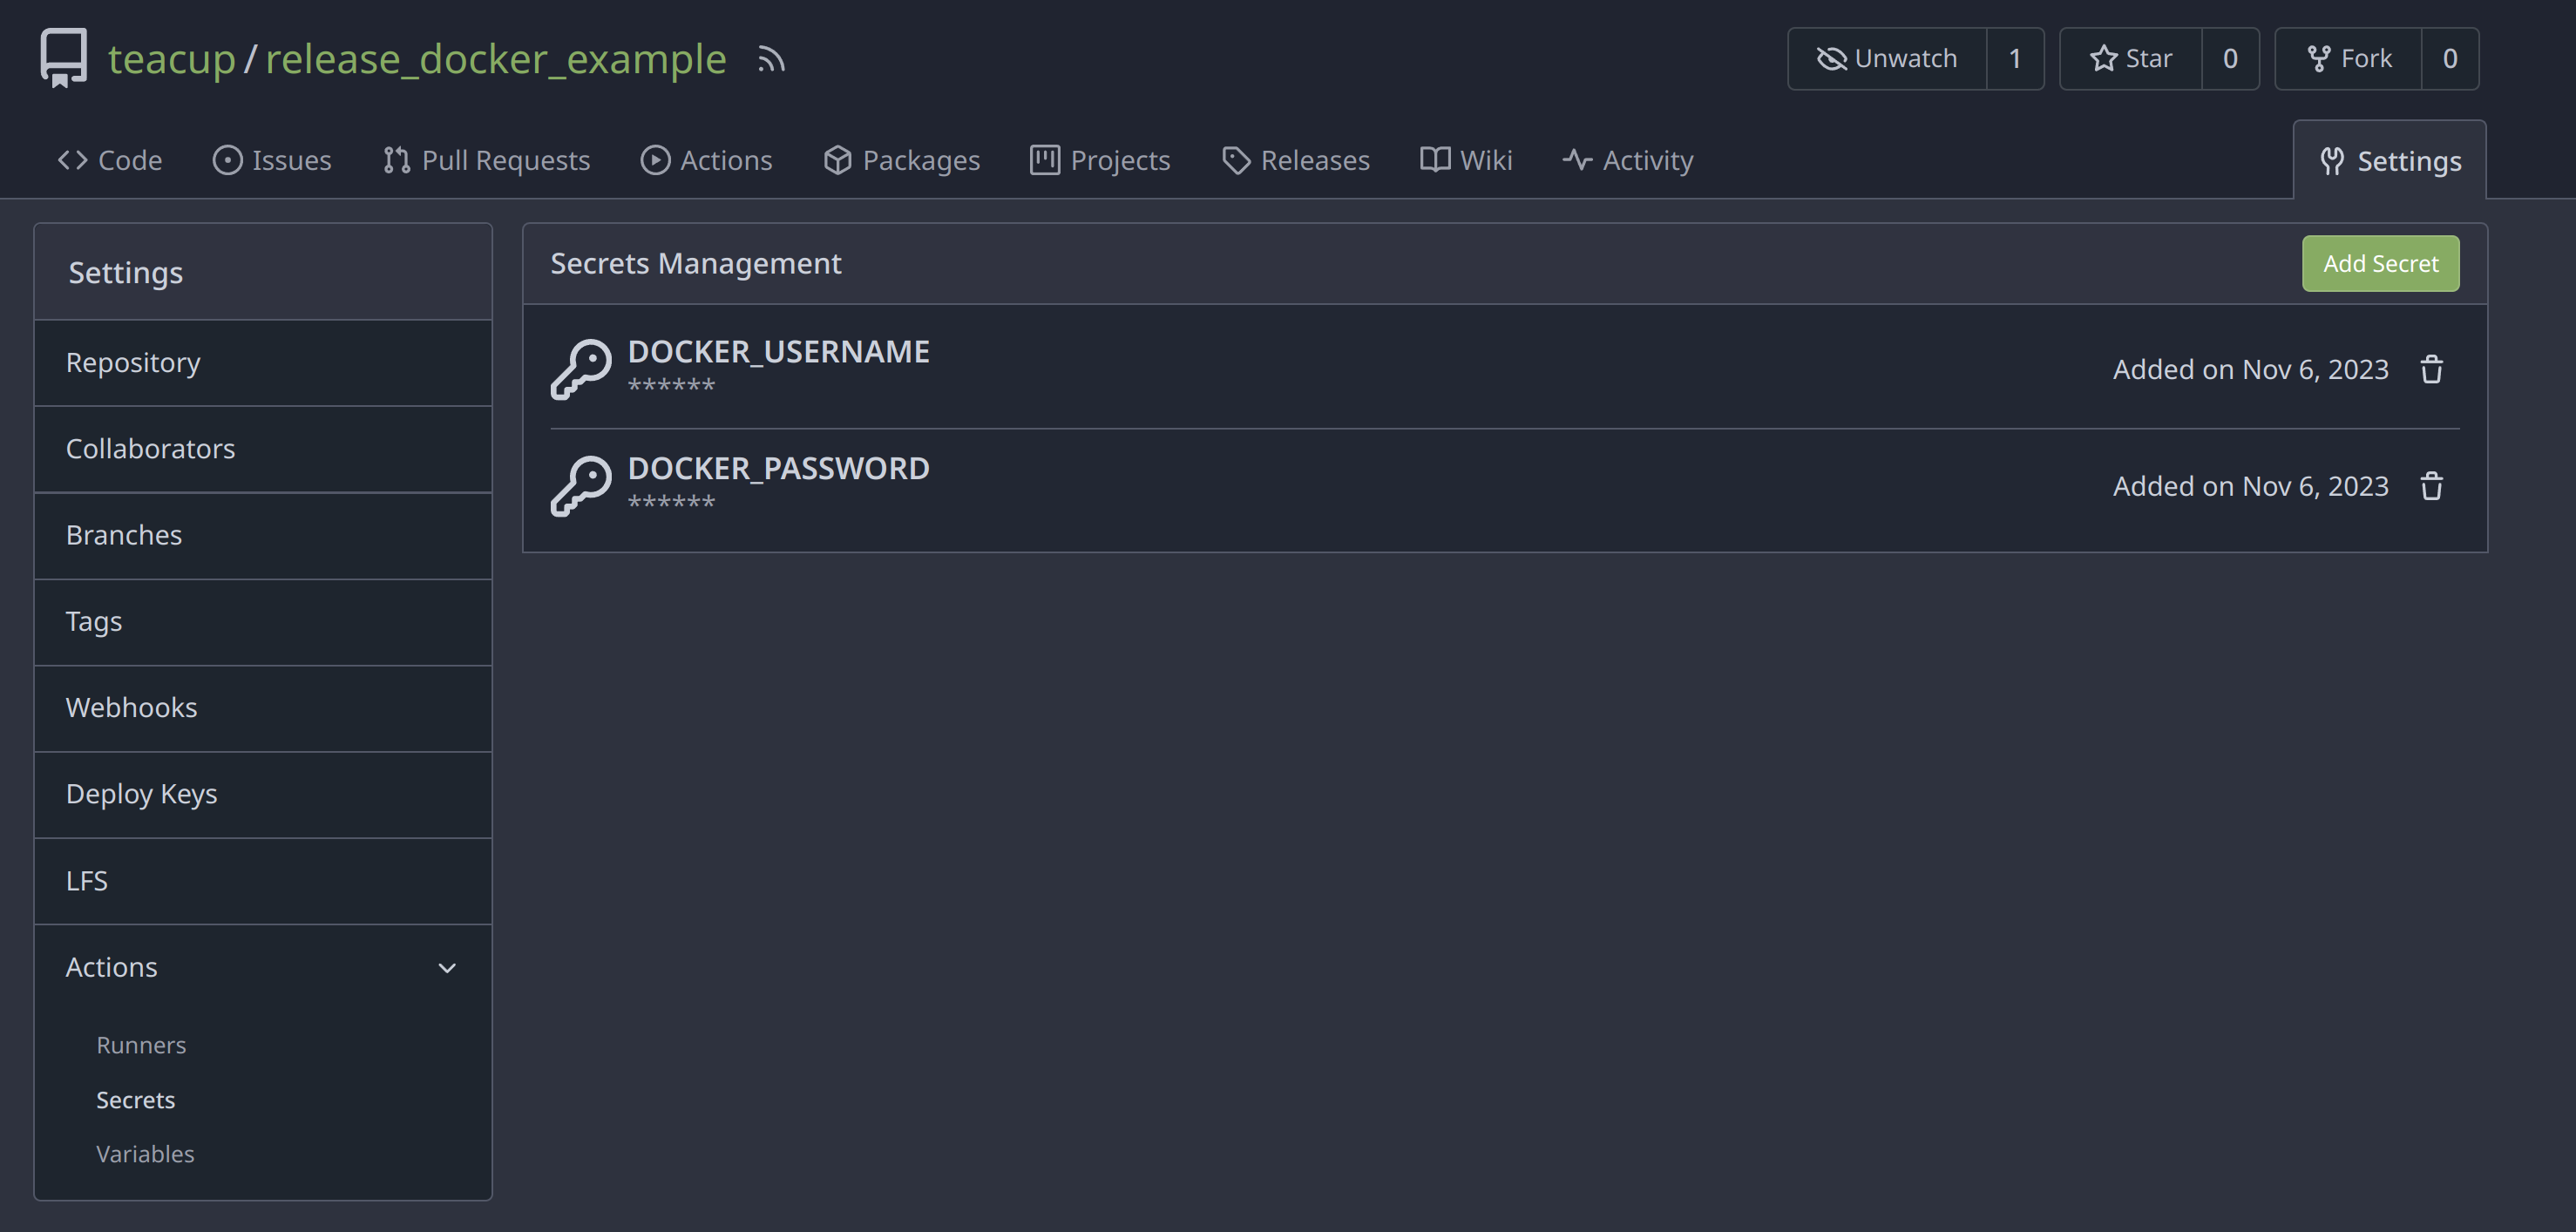Select Runners in the sidebar
2576x1232 pixels.
[141, 1044]
